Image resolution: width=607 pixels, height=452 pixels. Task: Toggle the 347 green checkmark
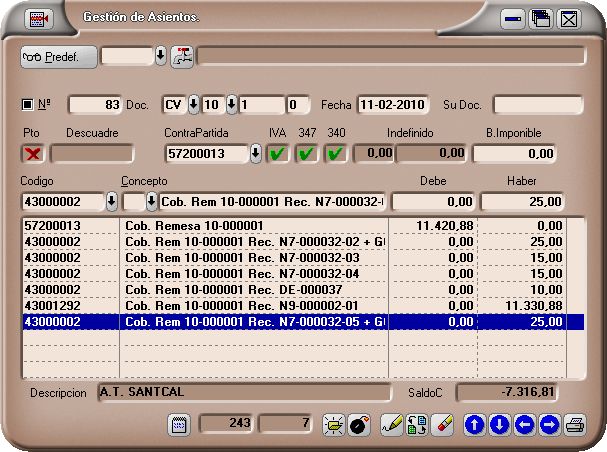point(307,154)
